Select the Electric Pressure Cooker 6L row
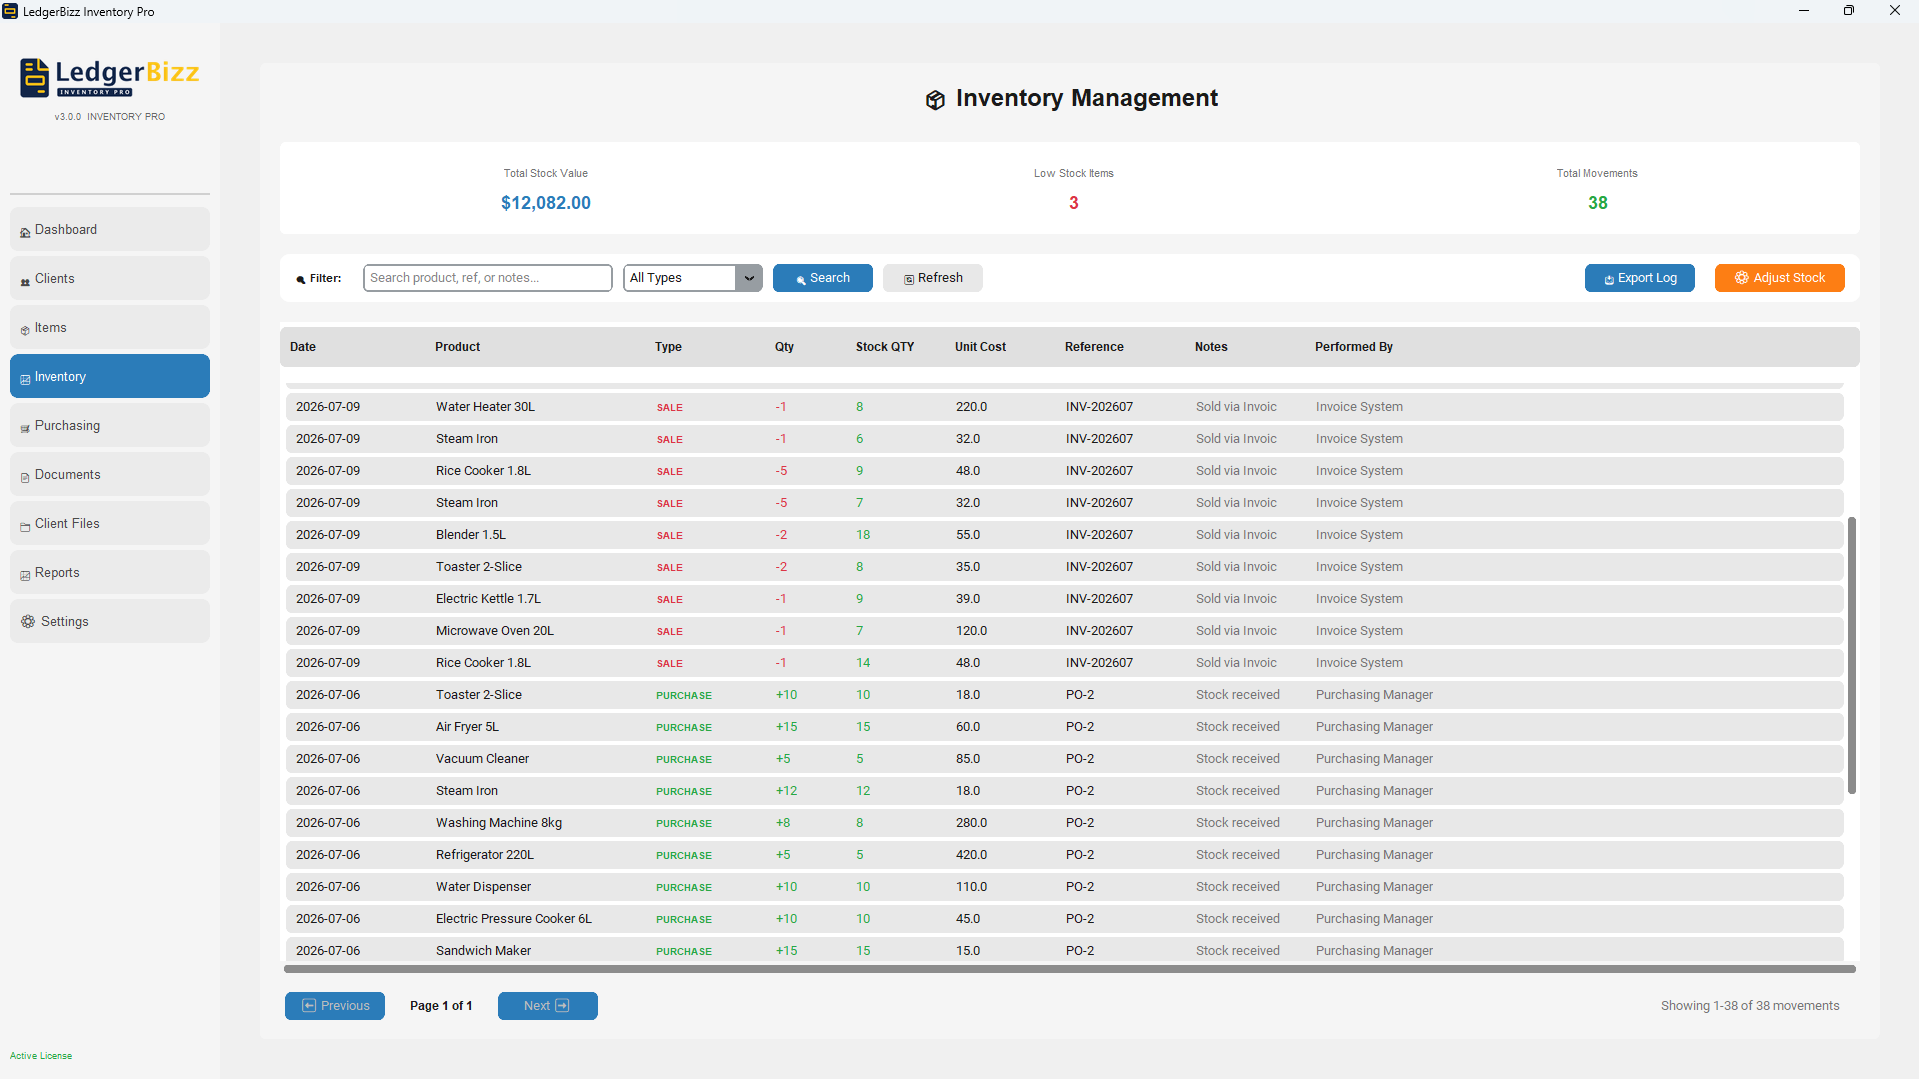The image size is (1919, 1079). point(1065,919)
